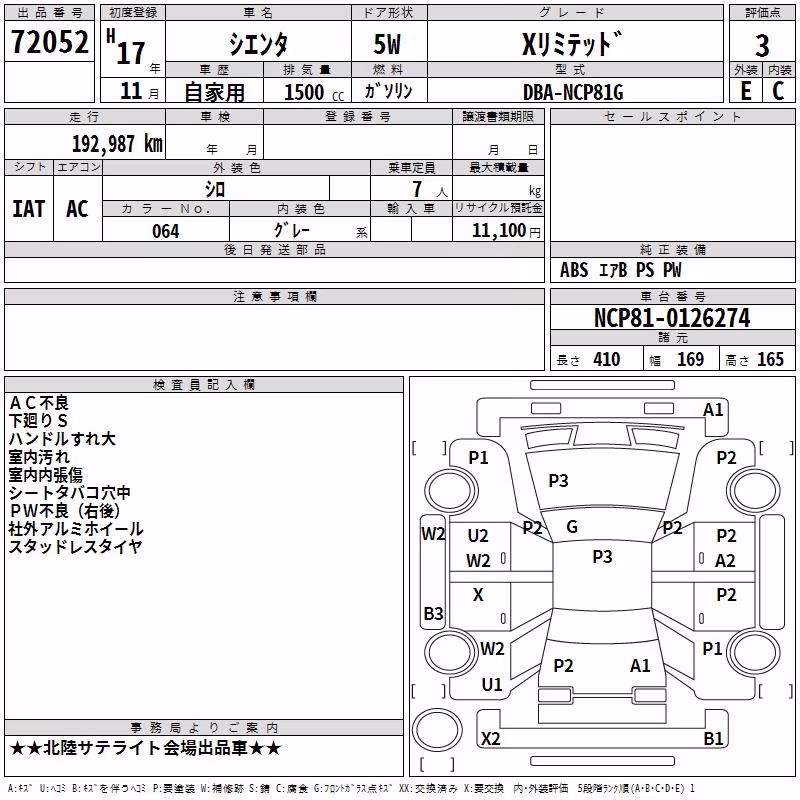The height and width of the screenshot is (800, 800).
Task: Click mileage 192,987 km
Action: tap(117, 144)
